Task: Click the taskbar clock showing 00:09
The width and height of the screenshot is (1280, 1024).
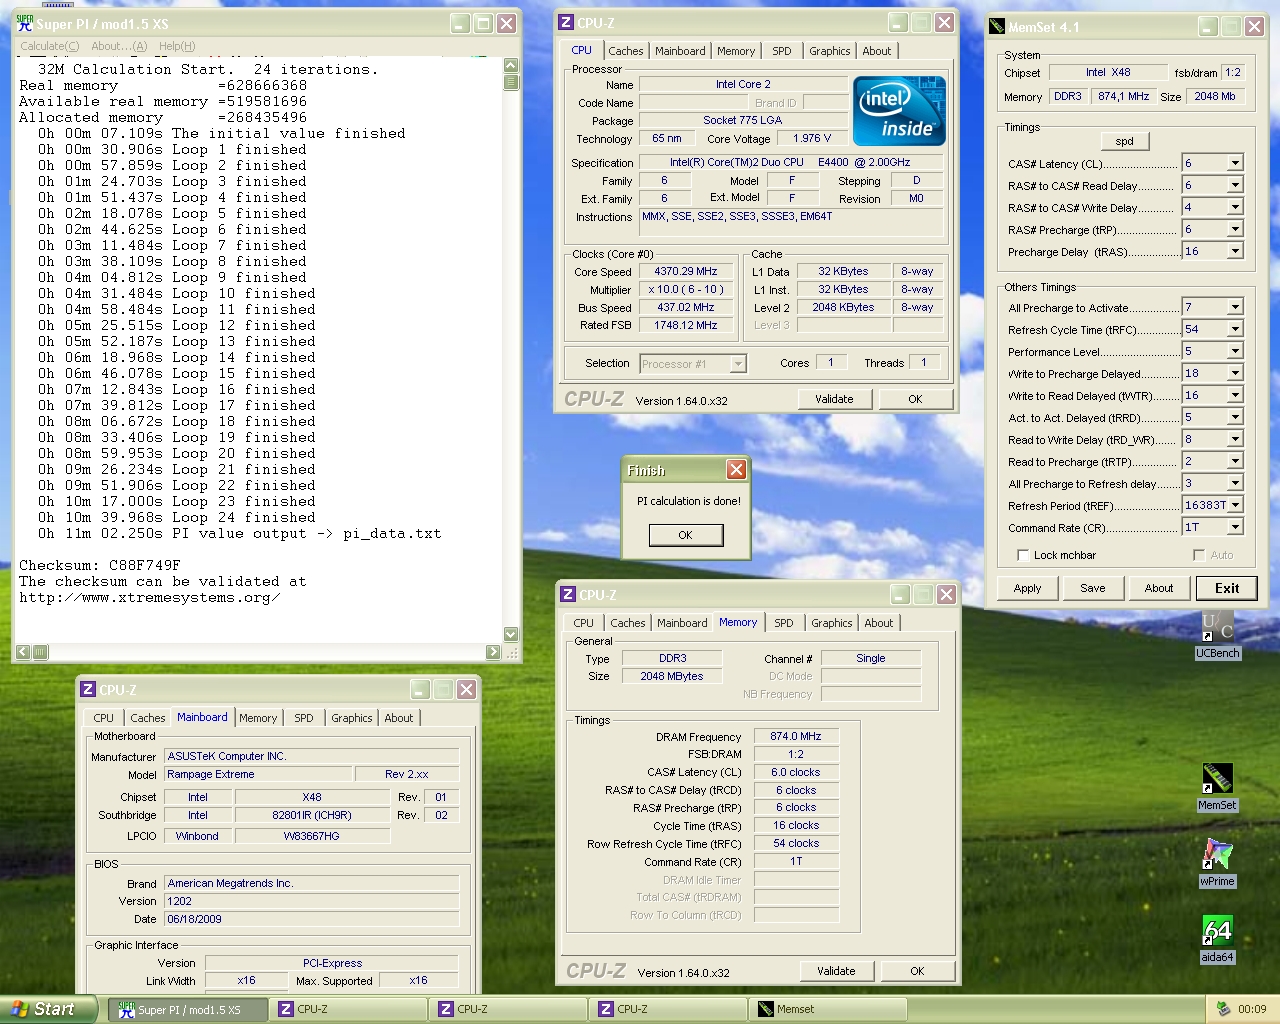Action: [1252, 1009]
